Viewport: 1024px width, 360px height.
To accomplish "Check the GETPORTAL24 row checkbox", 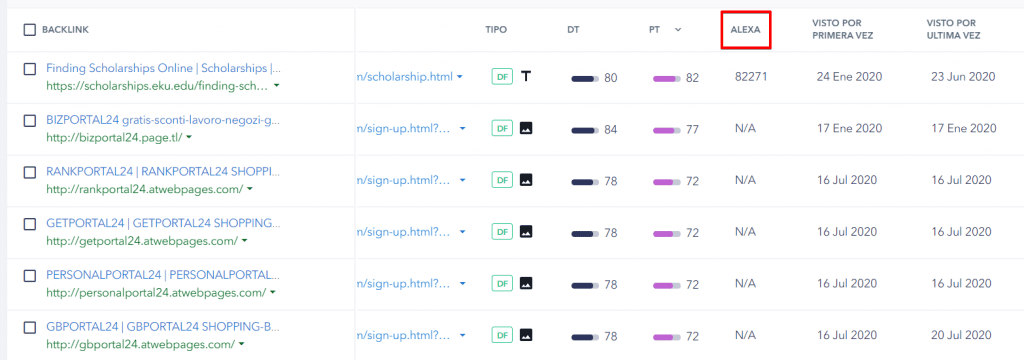I will (29, 223).
